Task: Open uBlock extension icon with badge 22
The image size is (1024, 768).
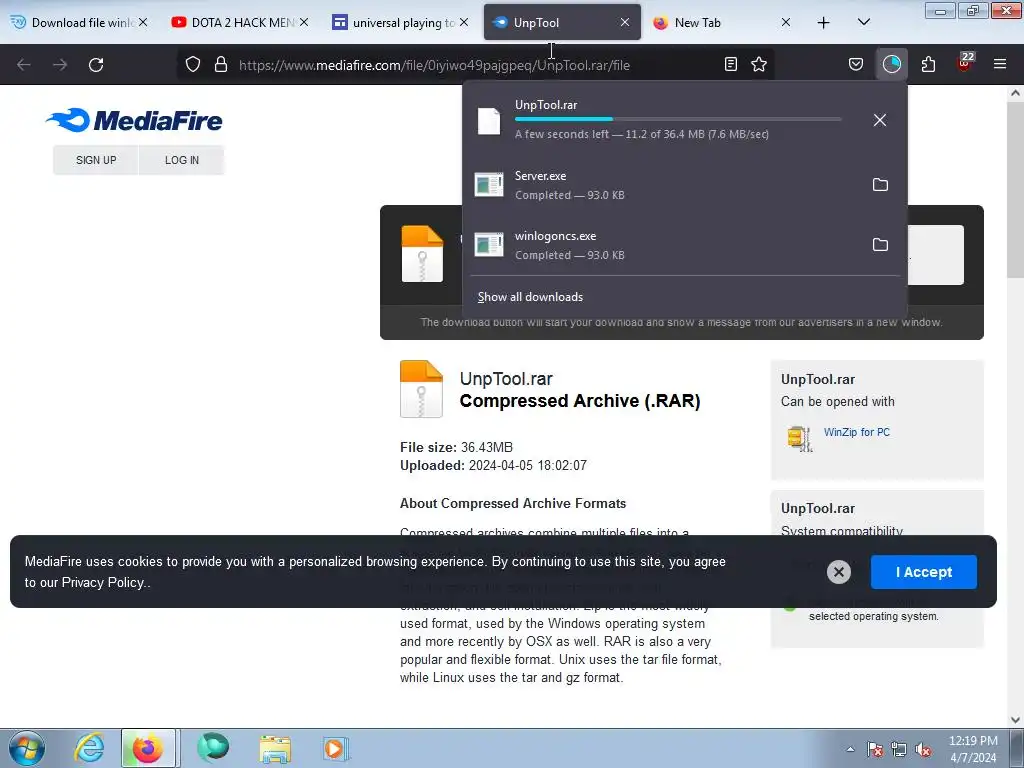Action: [965, 63]
